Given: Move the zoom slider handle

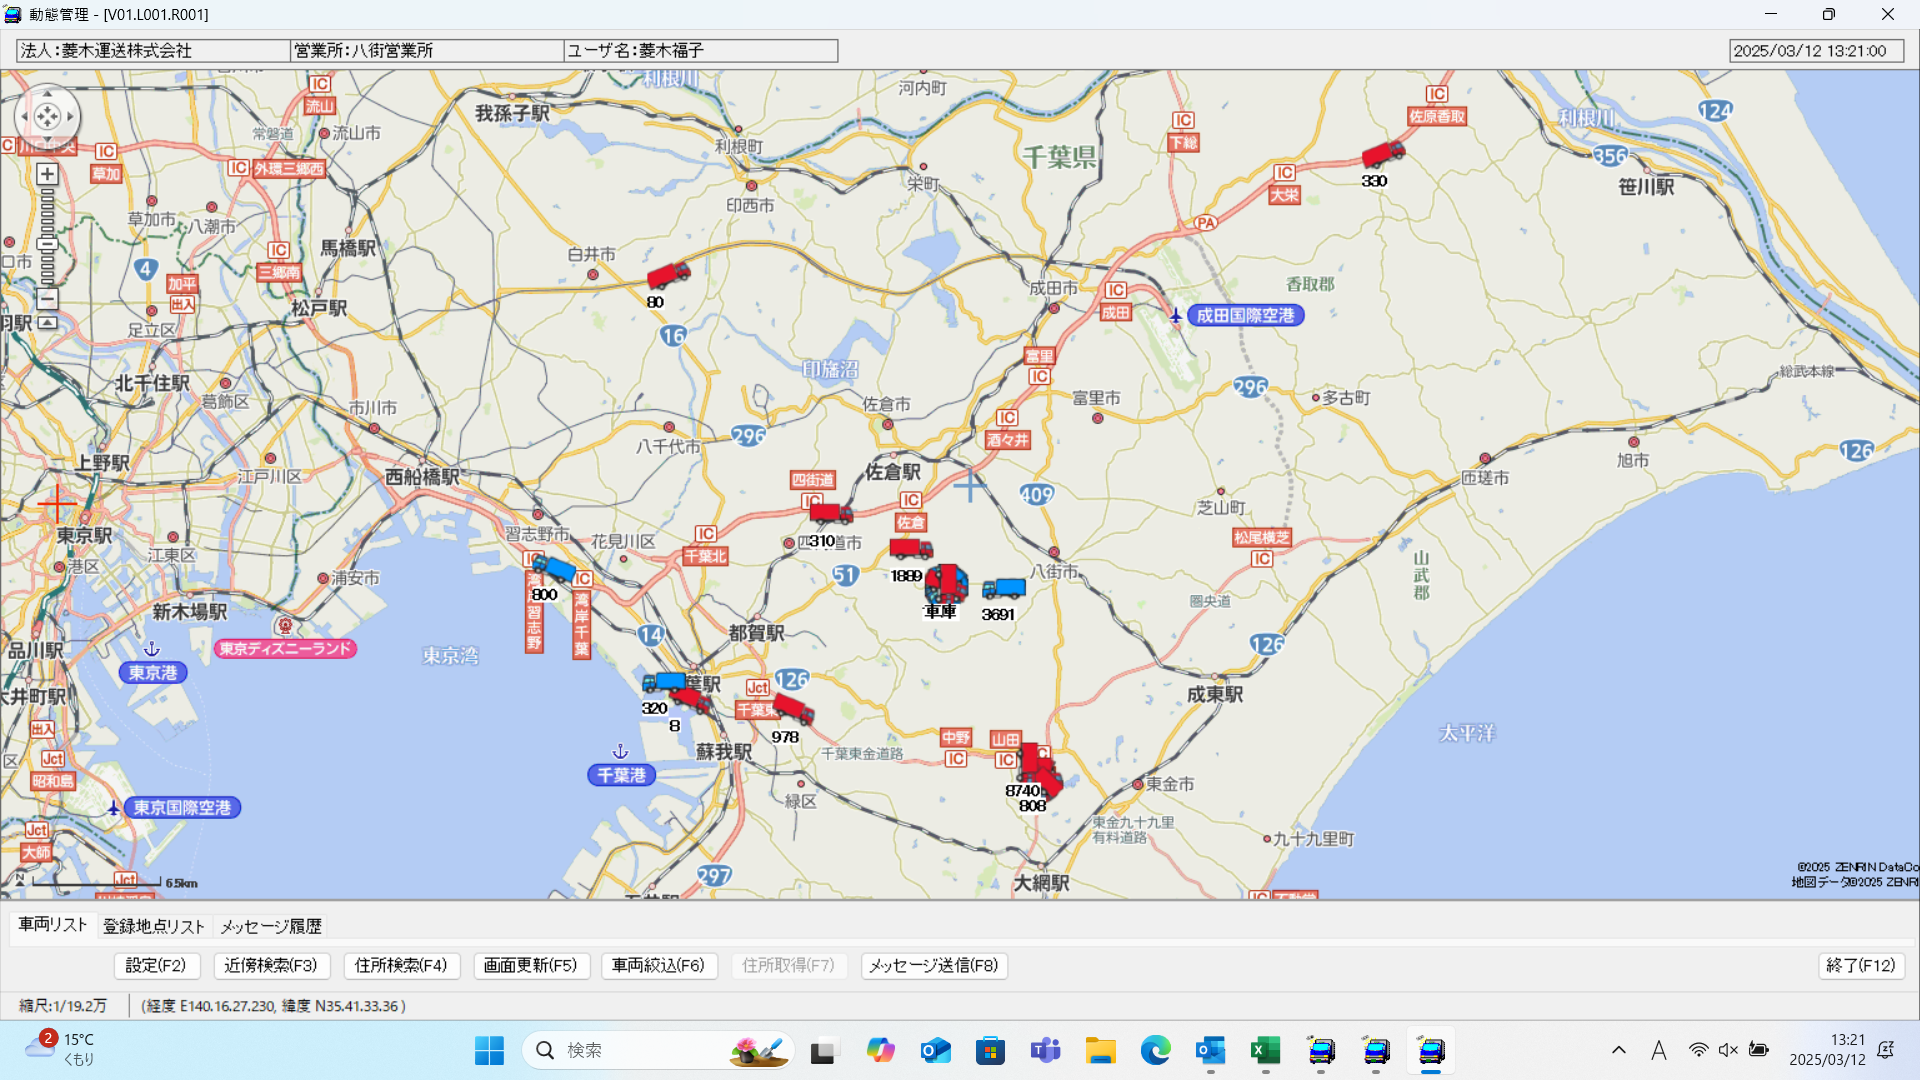Looking at the screenshot, I should [x=47, y=243].
